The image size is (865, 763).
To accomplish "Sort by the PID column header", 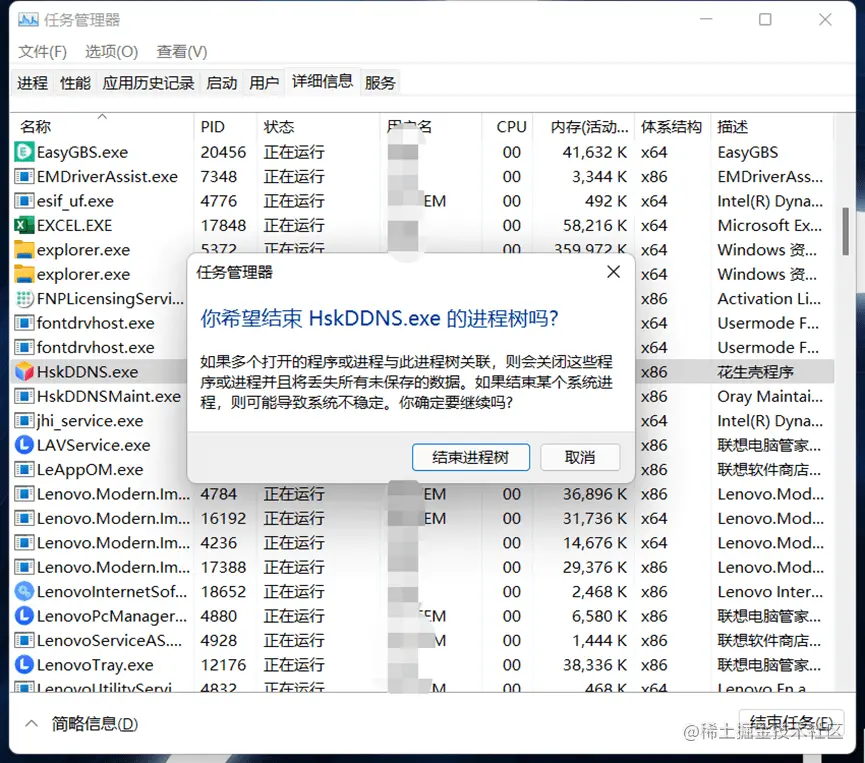I will point(225,127).
